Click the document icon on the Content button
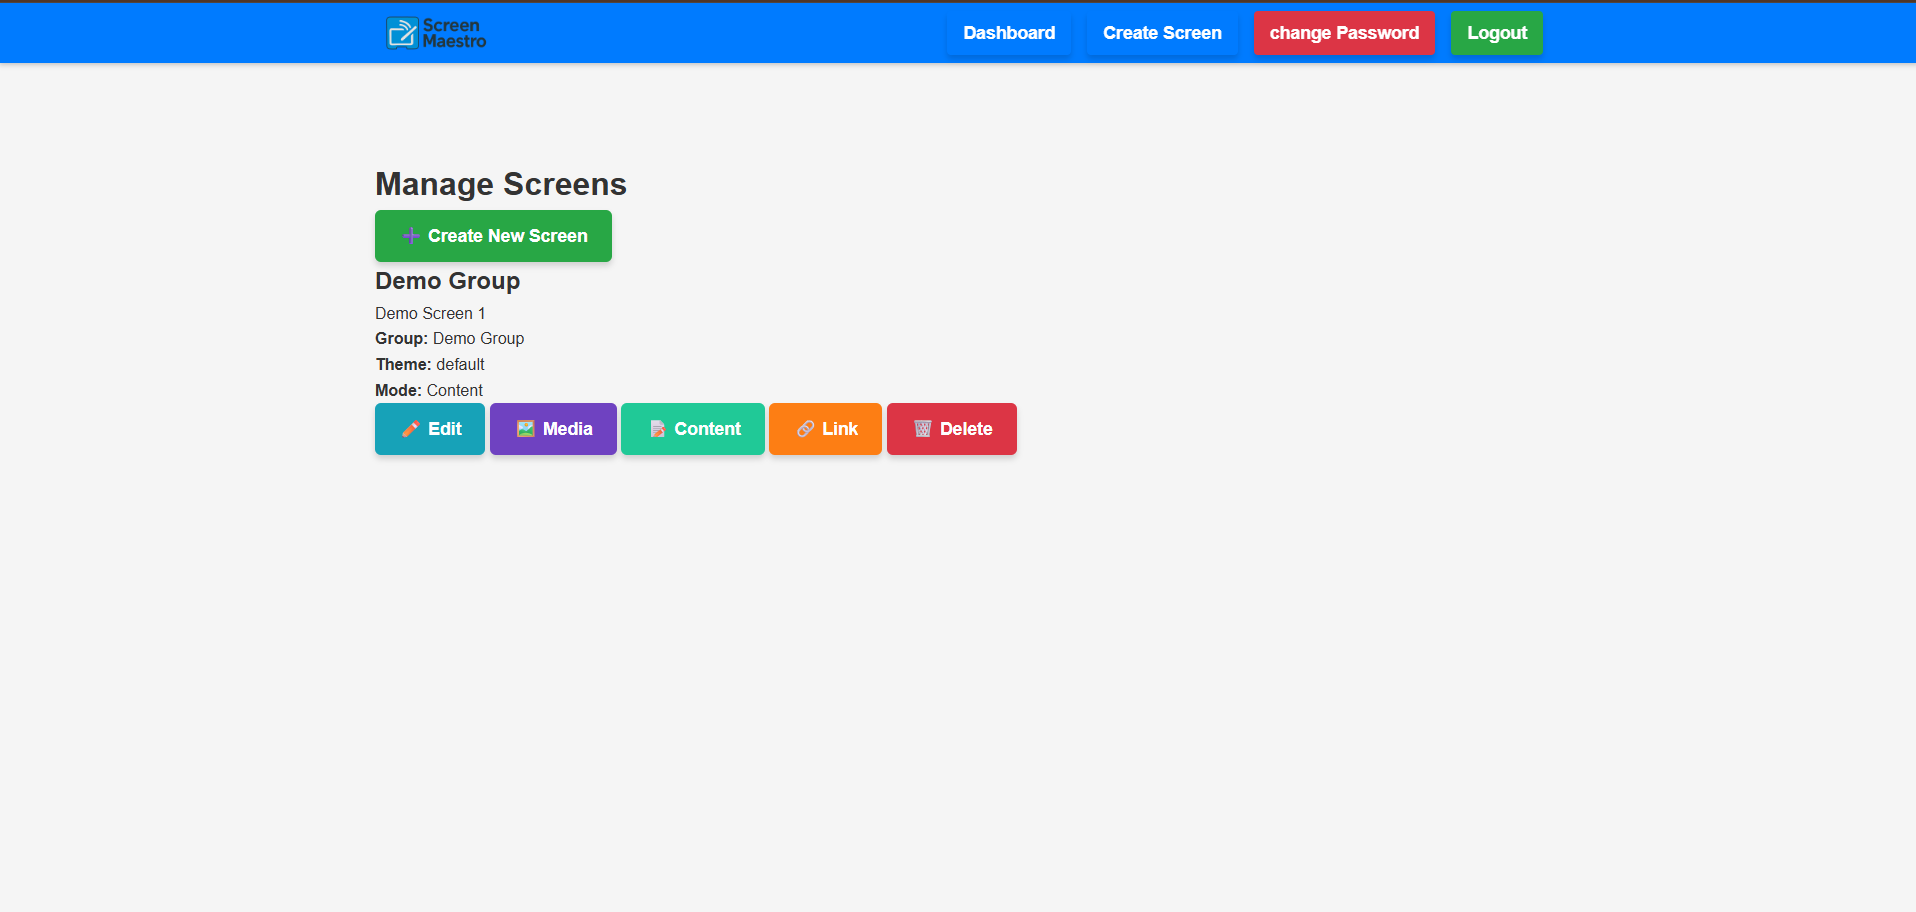This screenshot has height=912, width=1916. tap(657, 429)
